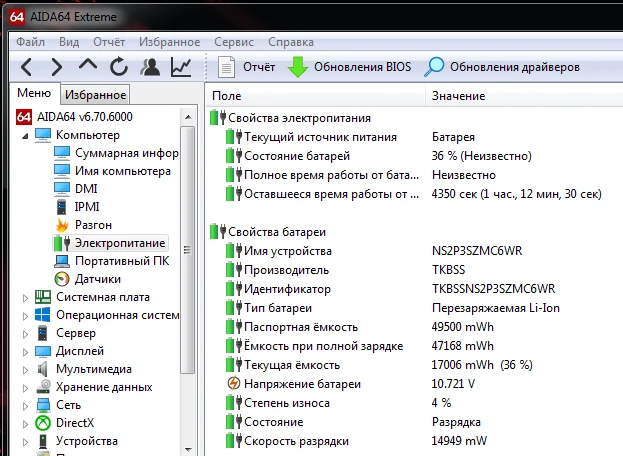The width and height of the screenshot is (623, 456).
Task: Open Обновления BIOS
Action: [x=349, y=67]
